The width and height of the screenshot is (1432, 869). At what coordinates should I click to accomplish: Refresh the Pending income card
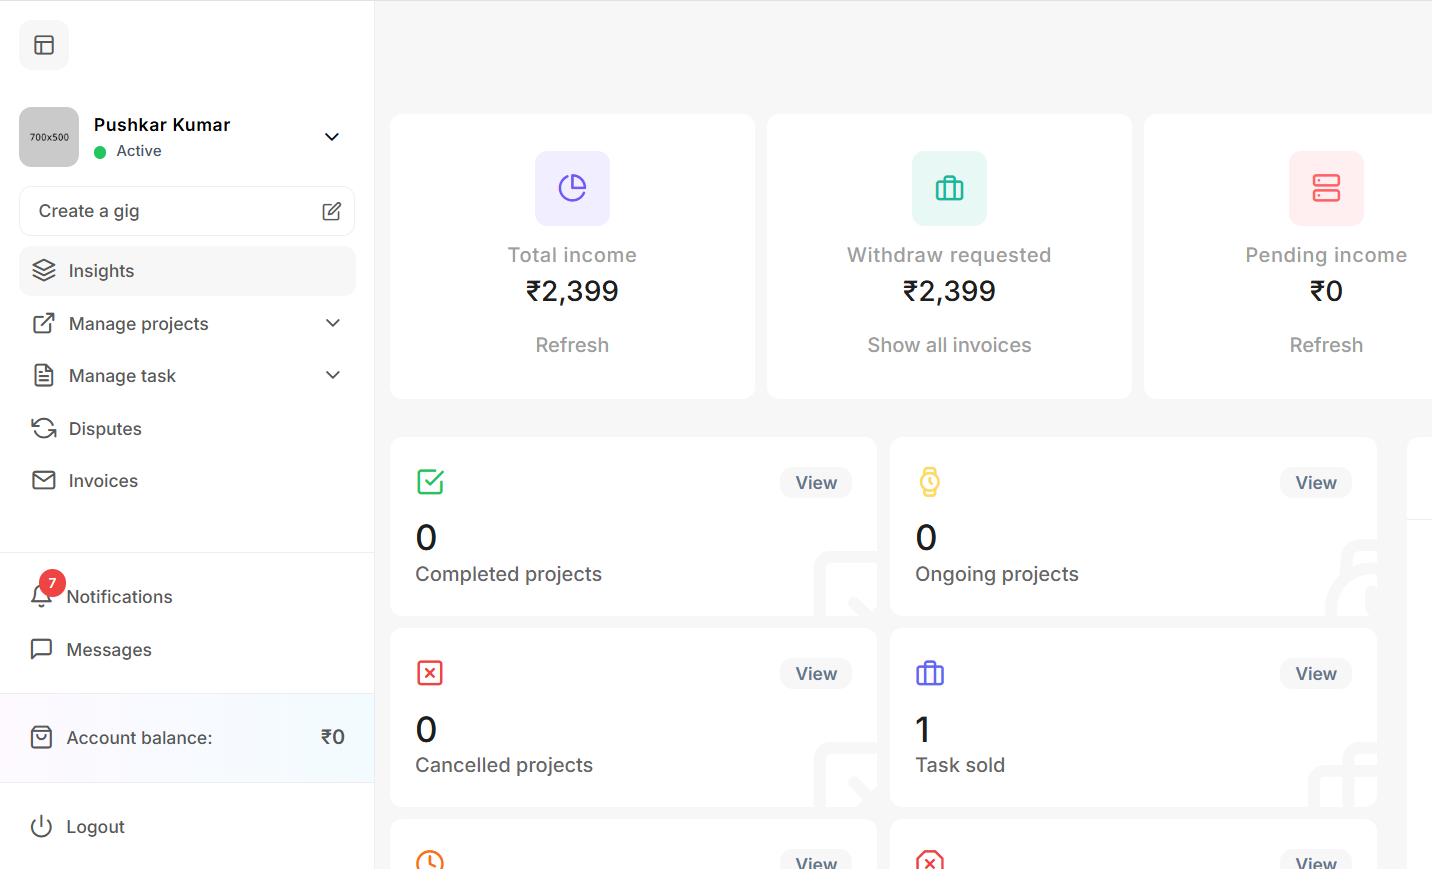click(1326, 345)
